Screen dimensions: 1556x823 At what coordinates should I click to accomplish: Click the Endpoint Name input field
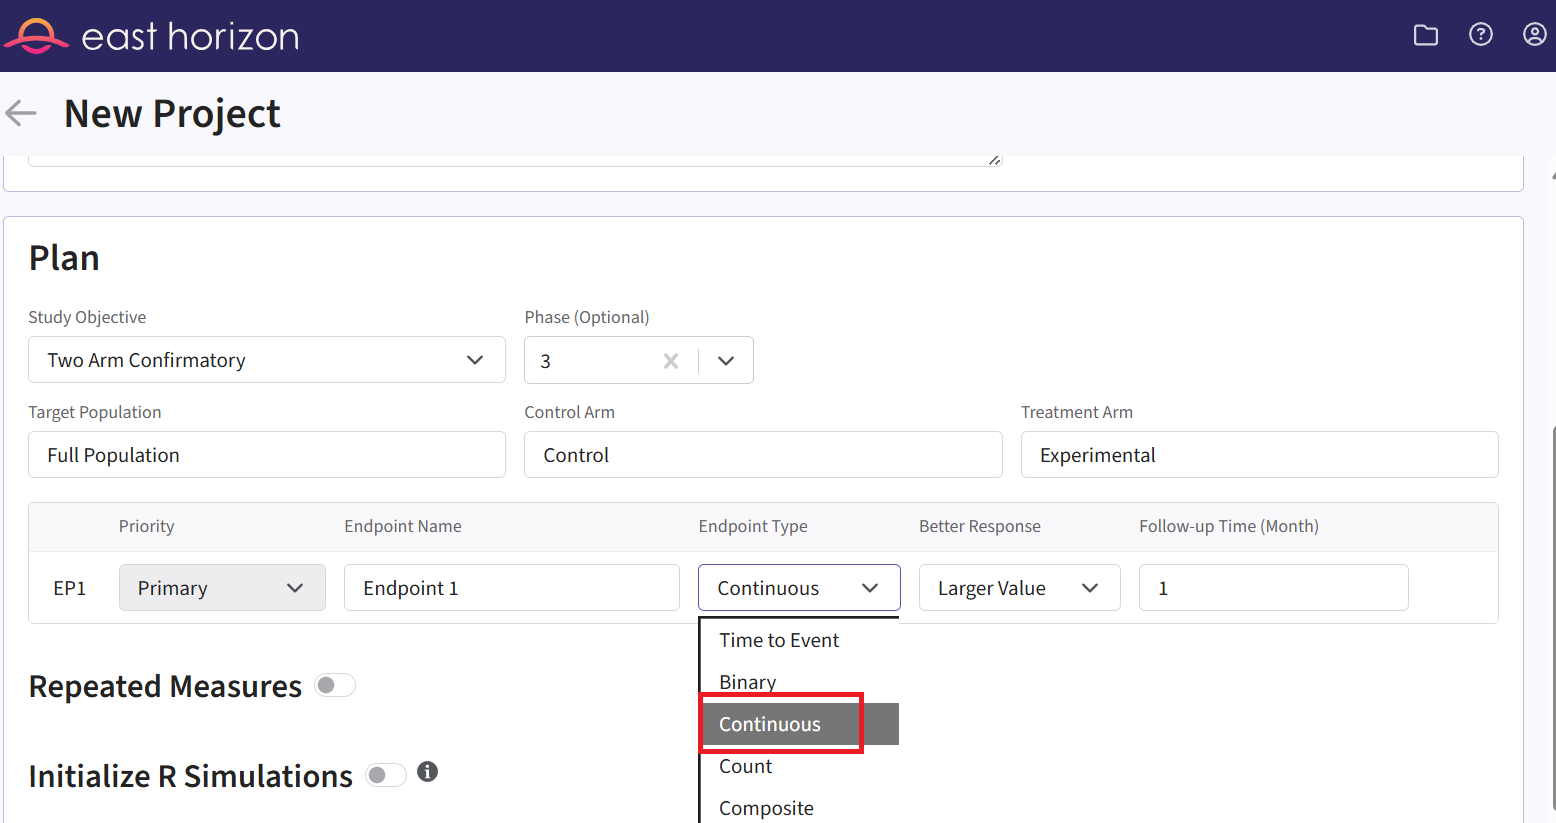[511, 588]
